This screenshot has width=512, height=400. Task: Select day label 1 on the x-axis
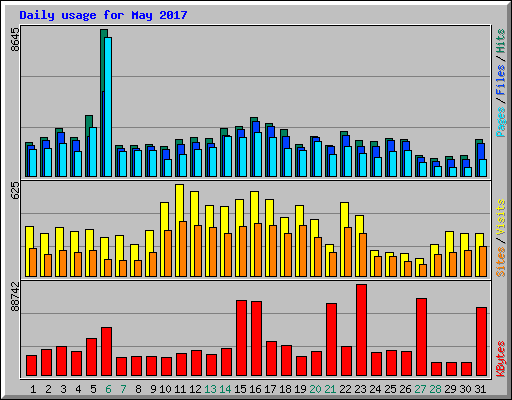tap(33, 389)
